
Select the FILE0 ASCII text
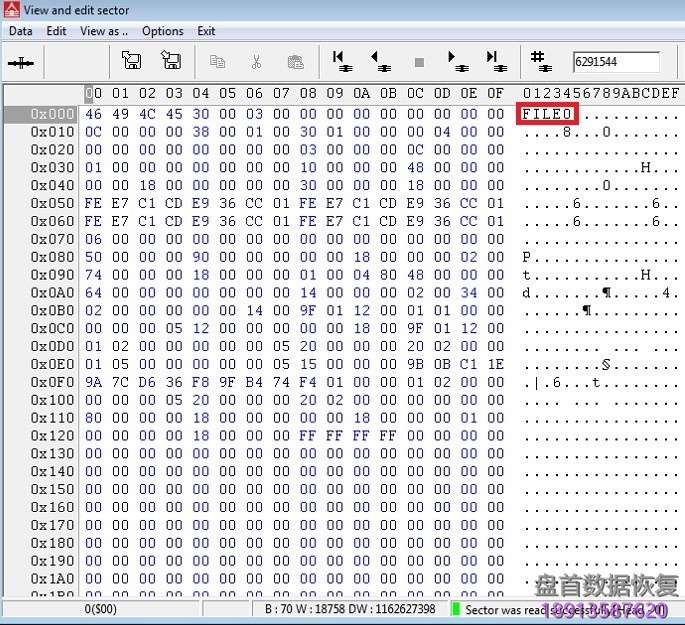(547, 114)
